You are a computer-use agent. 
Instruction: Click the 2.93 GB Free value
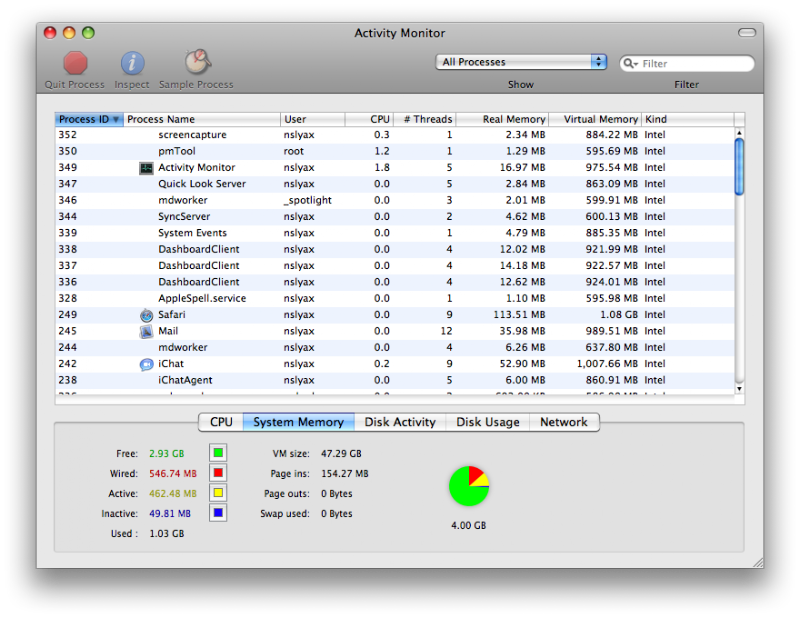coord(167,453)
